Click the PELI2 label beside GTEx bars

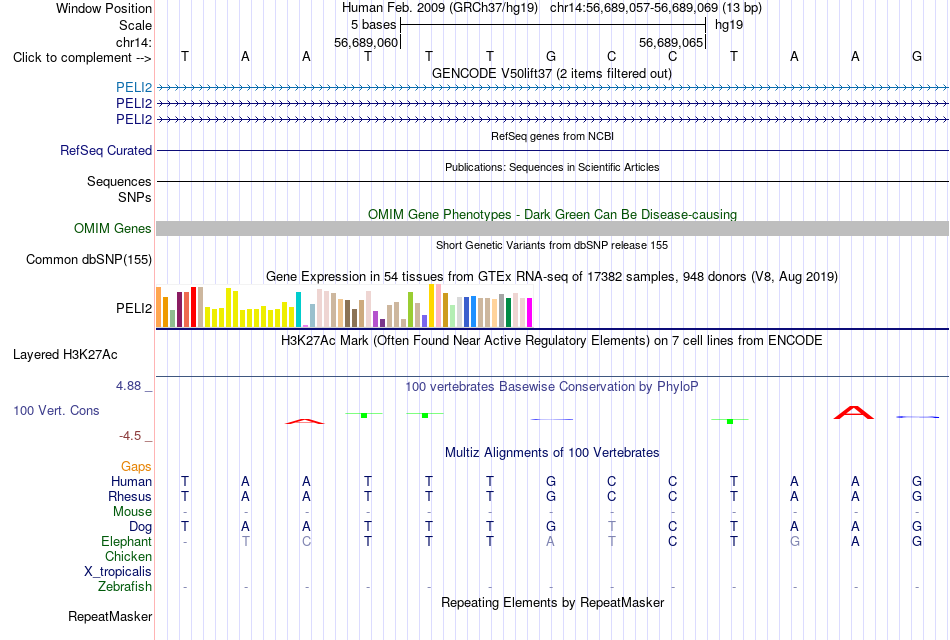134,308
